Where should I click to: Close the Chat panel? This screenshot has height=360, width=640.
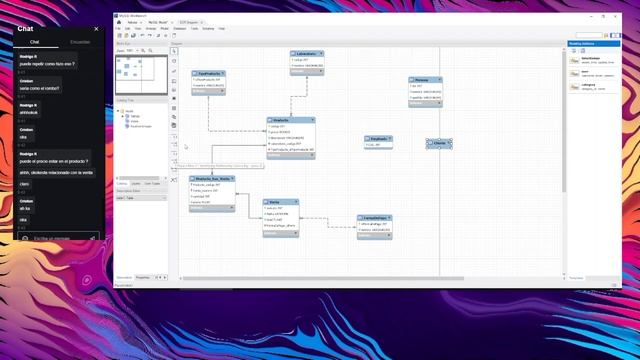click(96, 29)
